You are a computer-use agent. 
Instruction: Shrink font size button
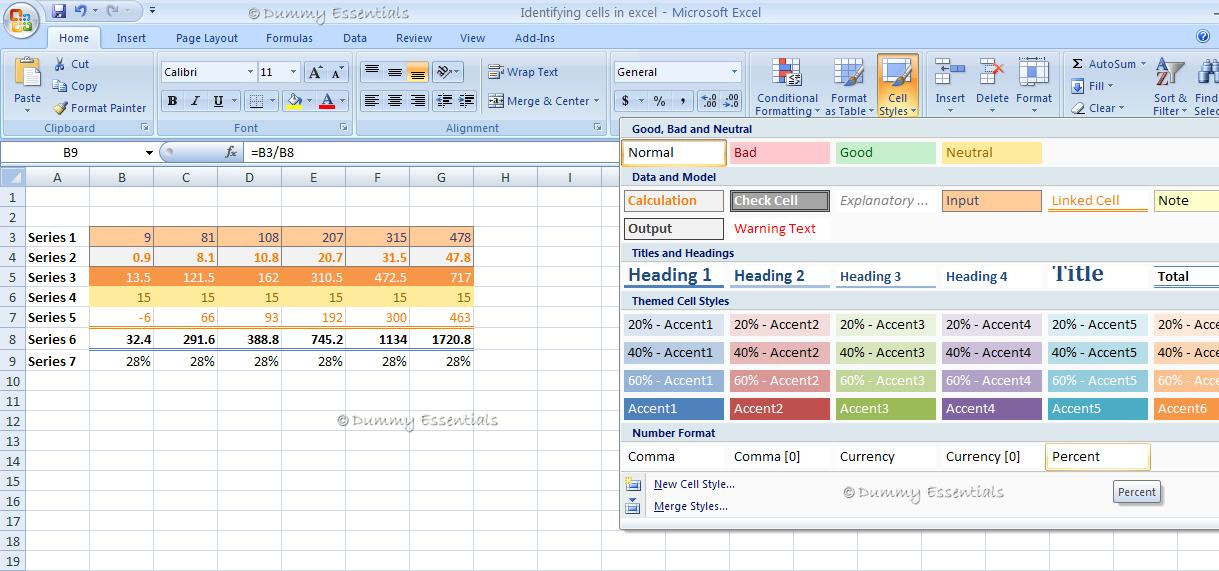337,72
